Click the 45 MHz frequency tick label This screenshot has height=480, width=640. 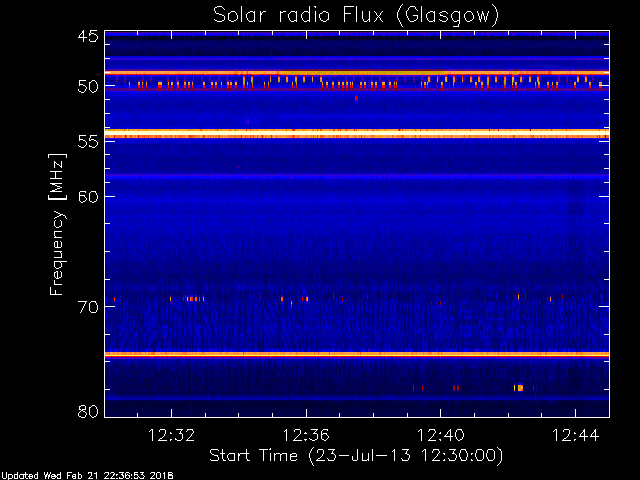87,37
